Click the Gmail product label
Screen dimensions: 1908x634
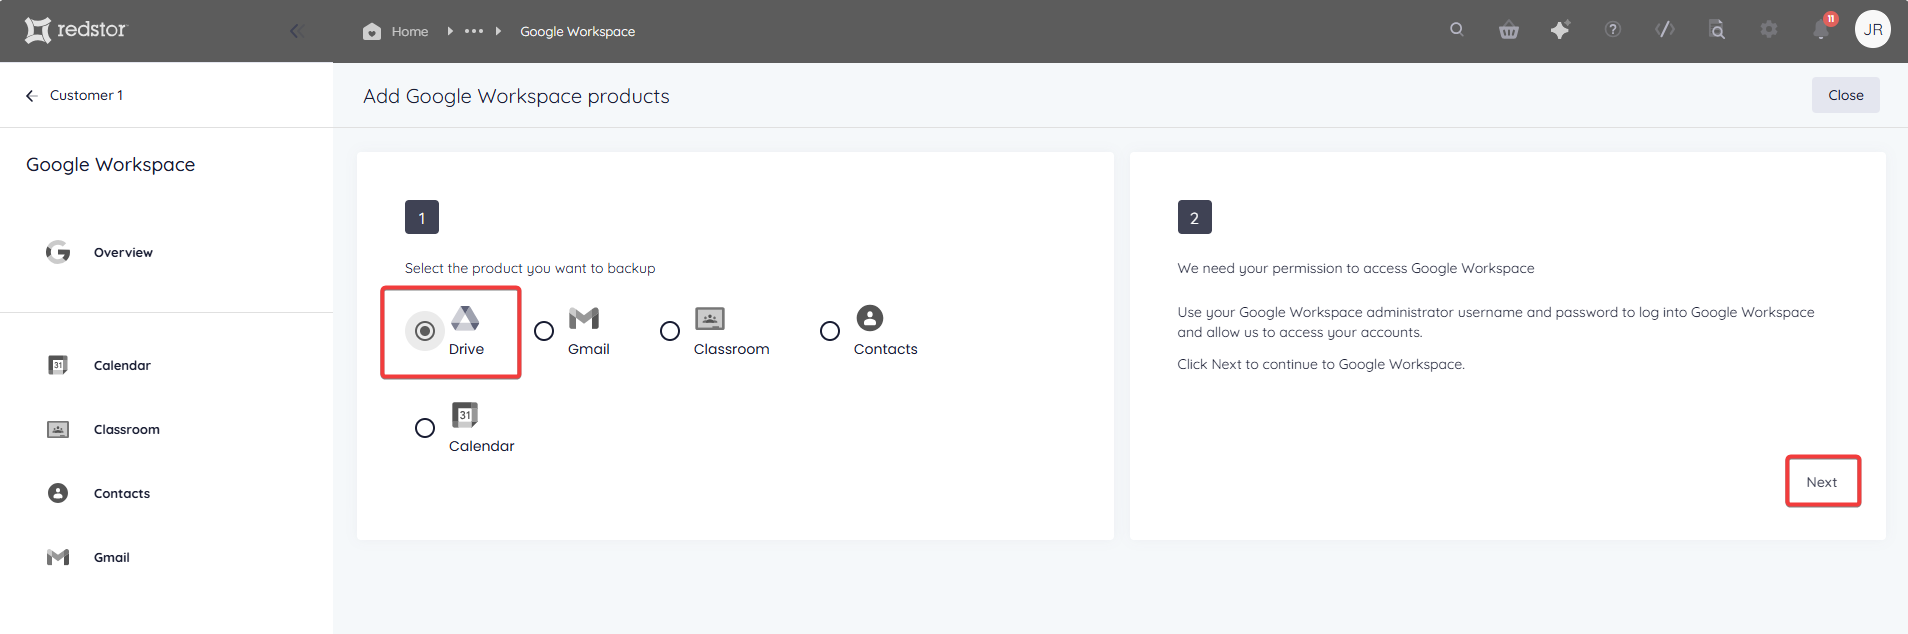(x=589, y=349)
